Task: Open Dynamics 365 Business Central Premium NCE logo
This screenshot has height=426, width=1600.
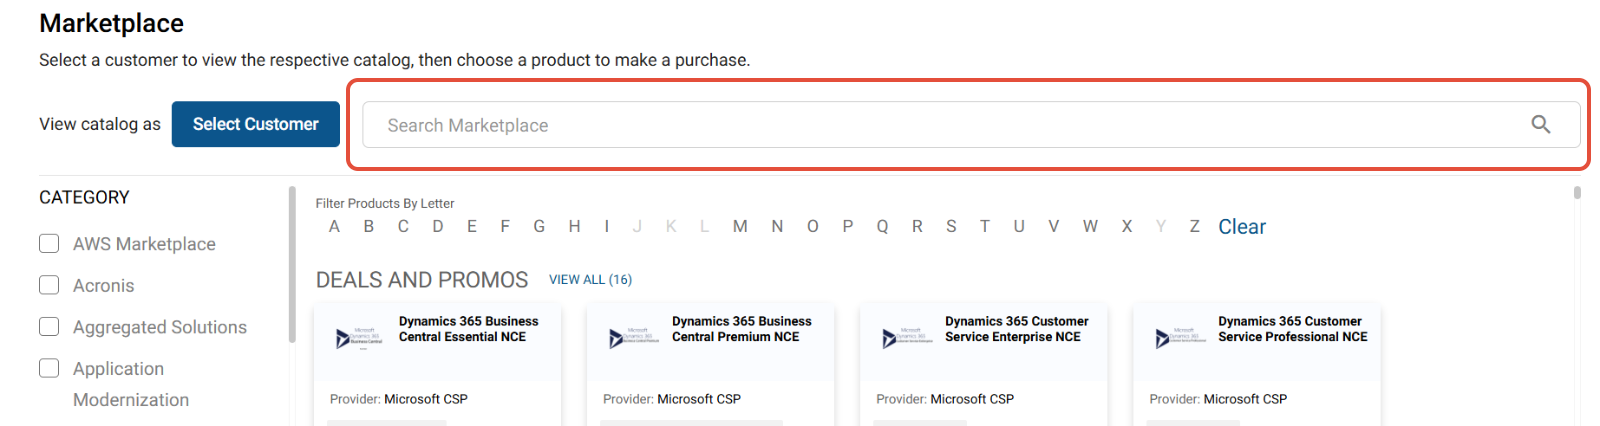Action: [x=634, y=338]
